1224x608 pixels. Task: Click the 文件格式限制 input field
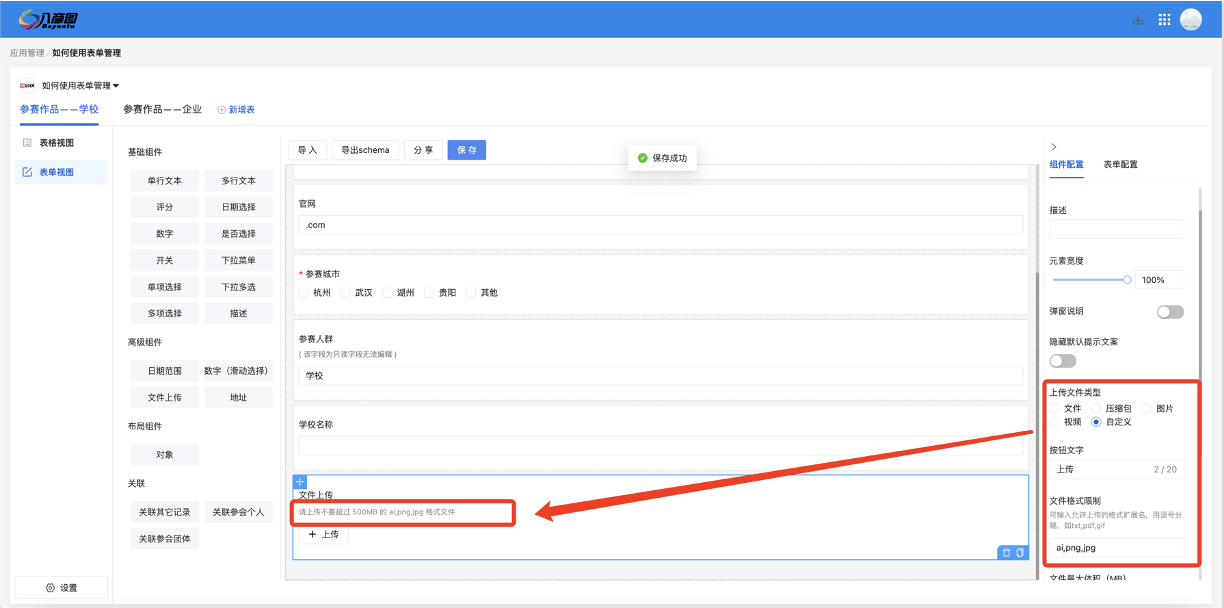click(x=1116, y=548)
